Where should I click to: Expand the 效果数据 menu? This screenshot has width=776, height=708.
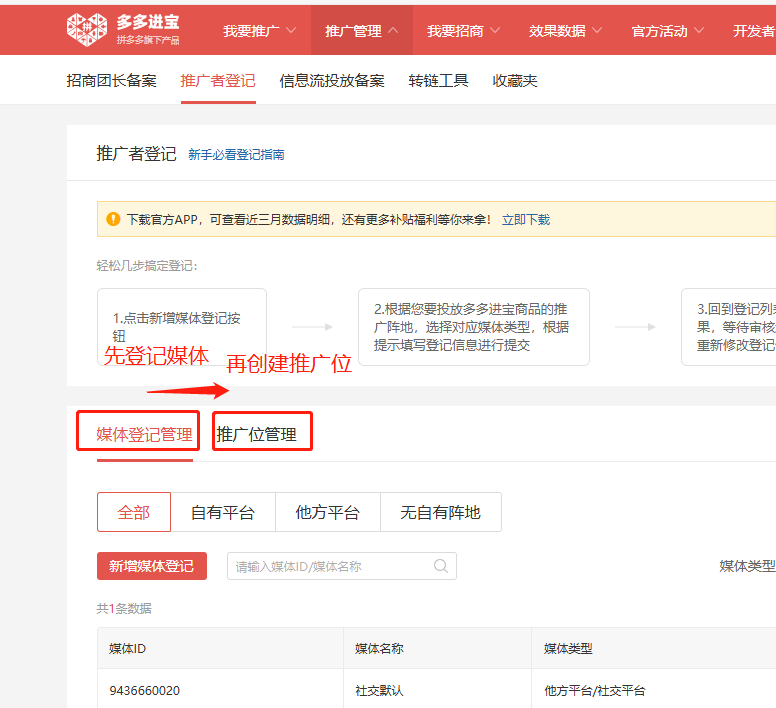[566, 31]
